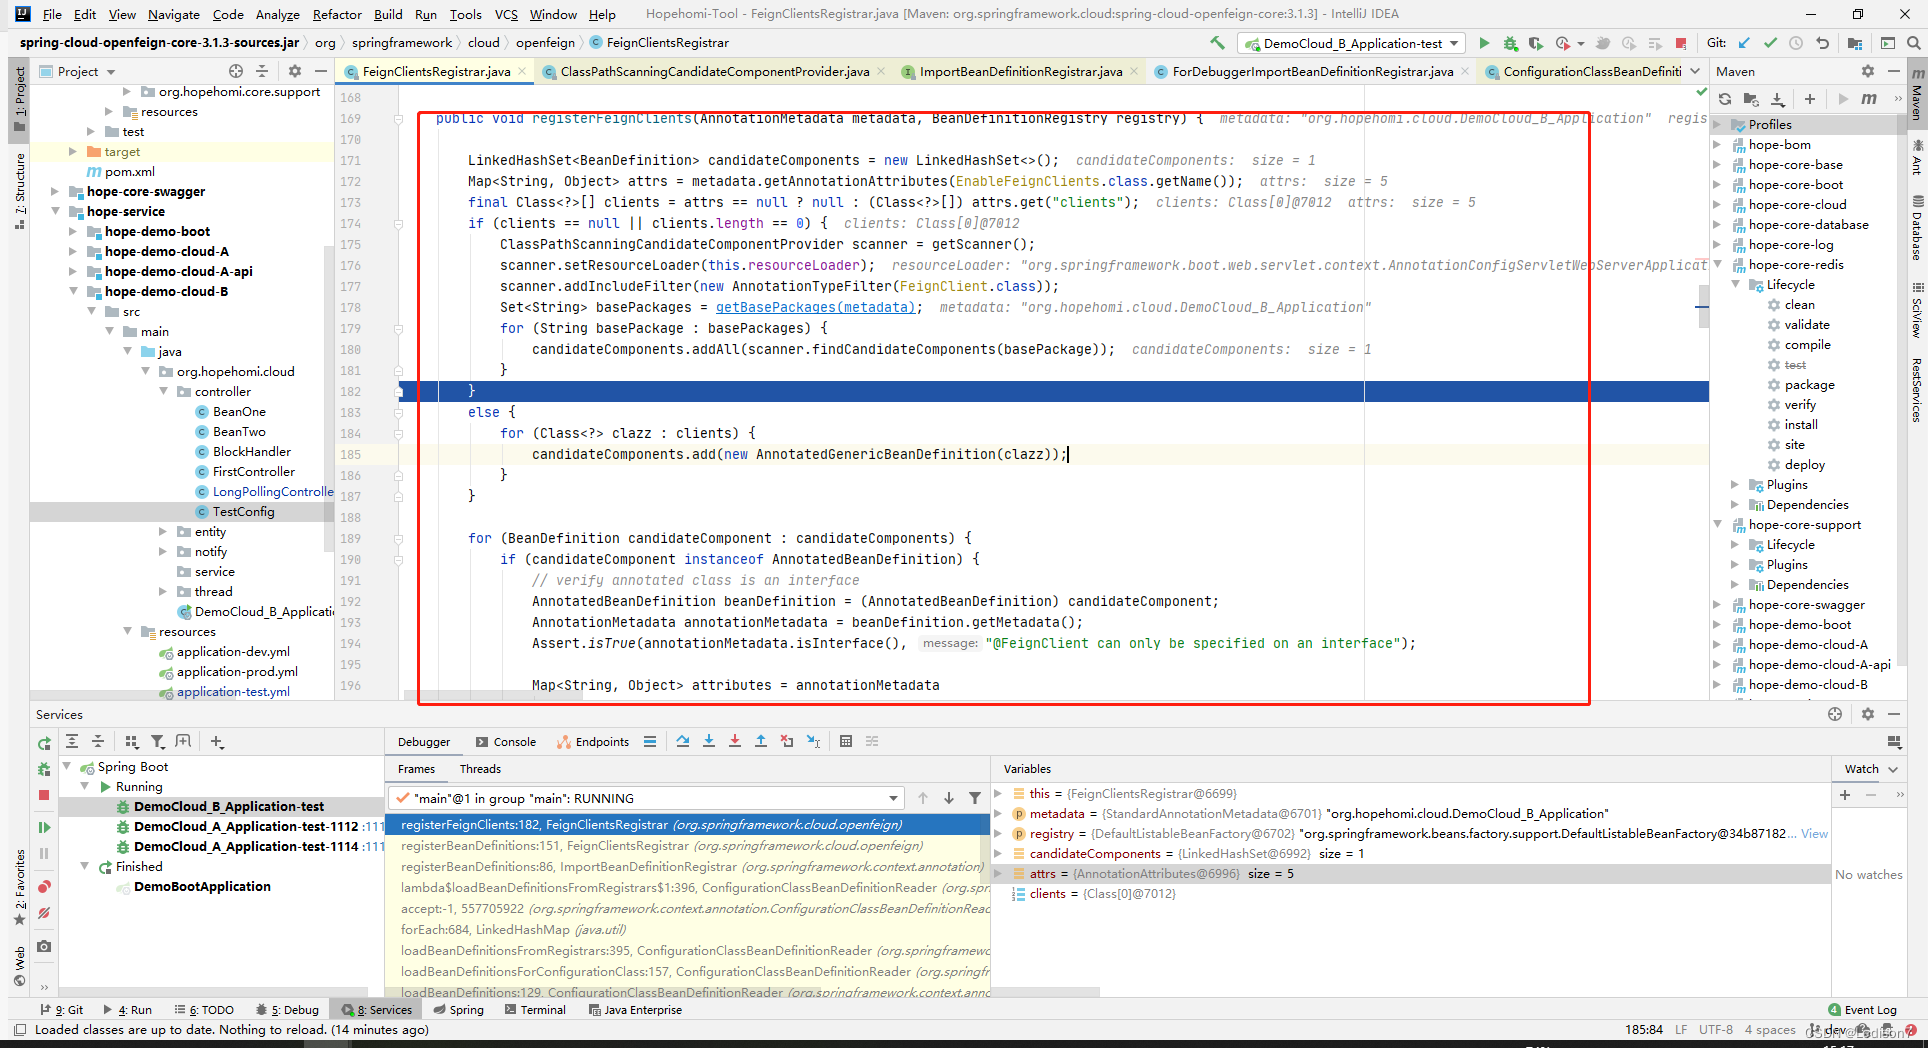This screenshot has width=1928, height=1048.
Task: Open Event Log in status bar
Action: tap(1862, 1009)
